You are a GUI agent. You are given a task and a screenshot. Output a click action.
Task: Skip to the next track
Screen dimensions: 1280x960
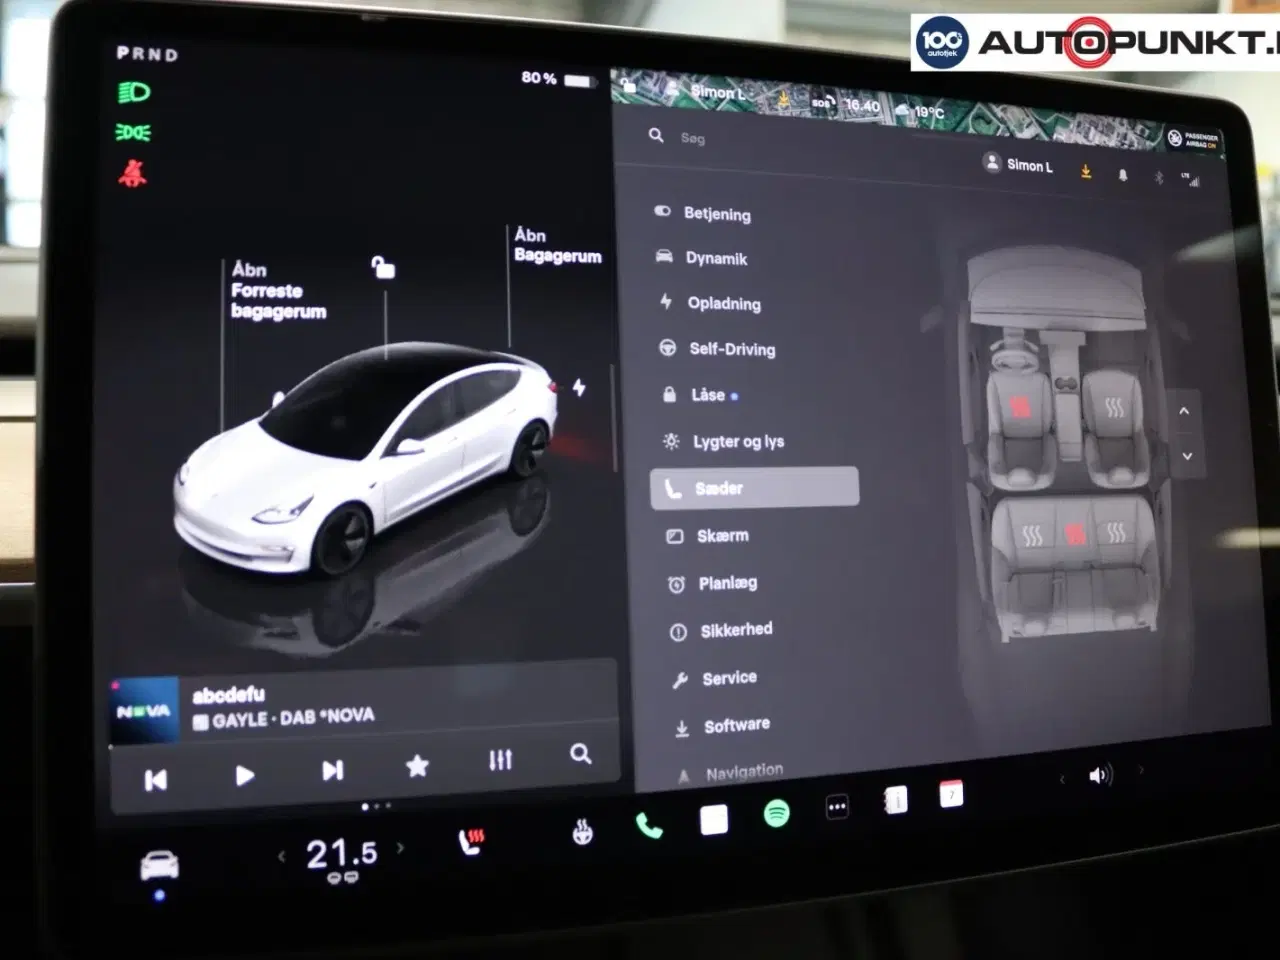[x=333, y=770]
